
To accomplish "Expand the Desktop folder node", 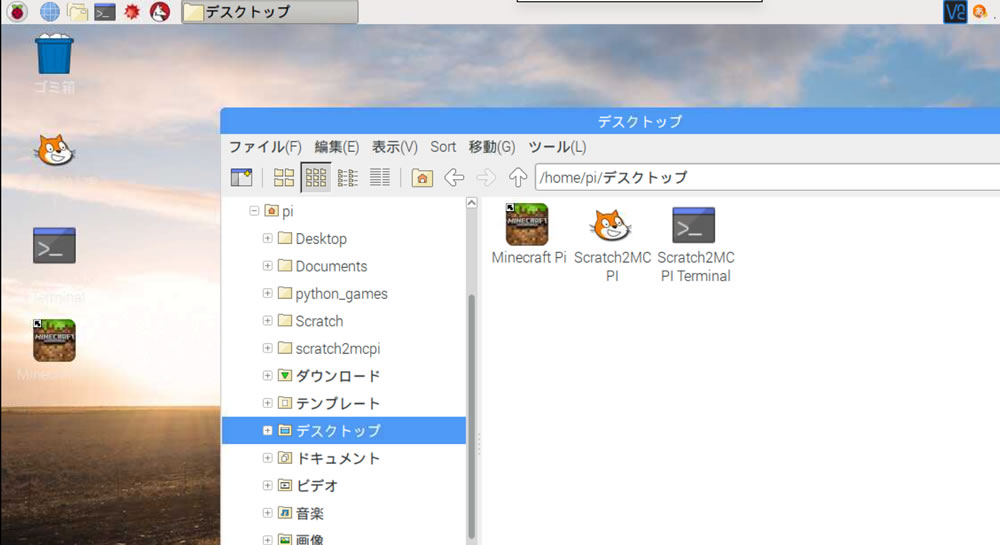I will [x=267, y=238].
